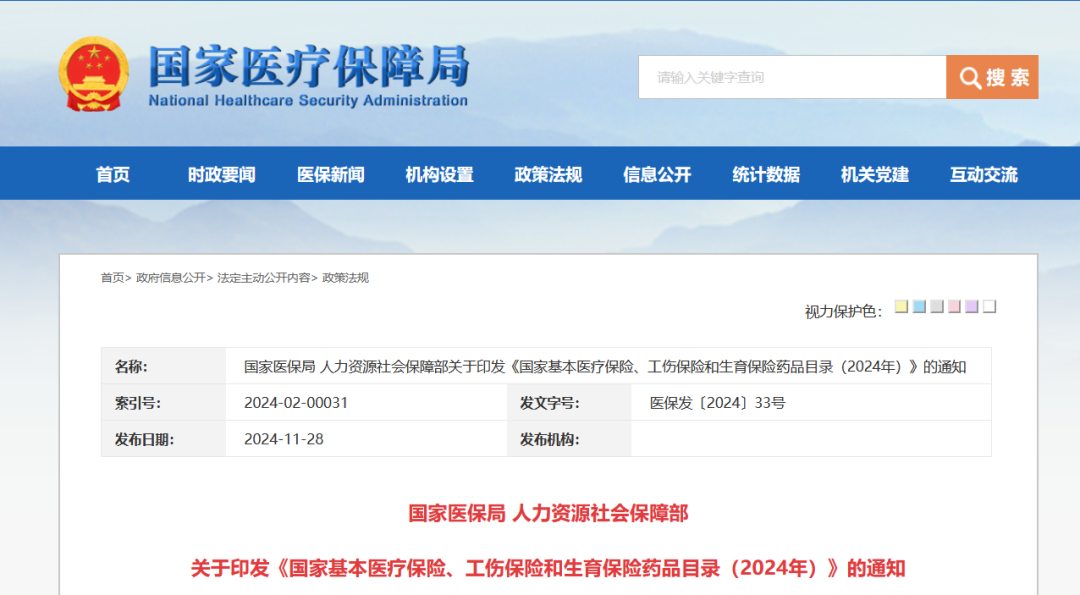Click the 发文字号 label cell

[x=569, y=403]
